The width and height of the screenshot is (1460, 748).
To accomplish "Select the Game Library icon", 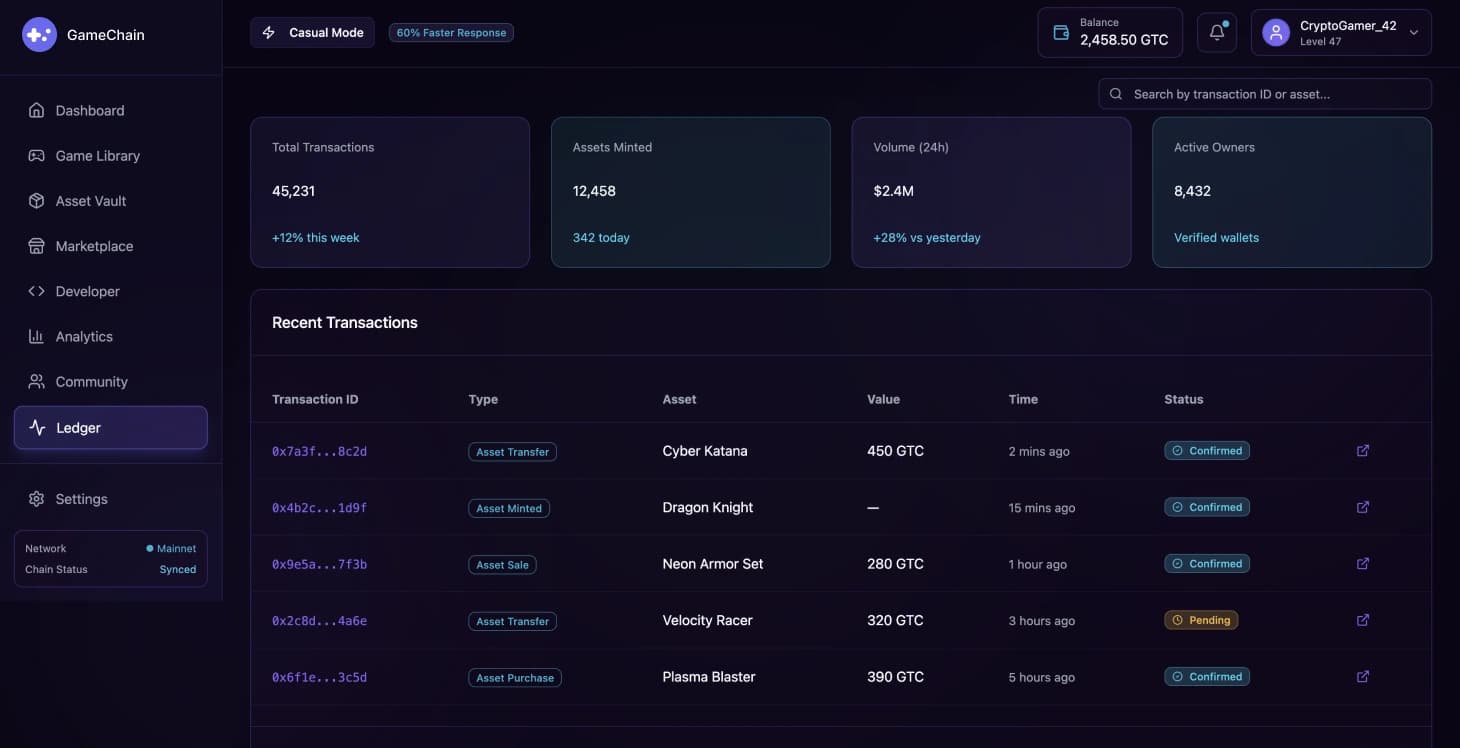I will (x=35, y=155).
